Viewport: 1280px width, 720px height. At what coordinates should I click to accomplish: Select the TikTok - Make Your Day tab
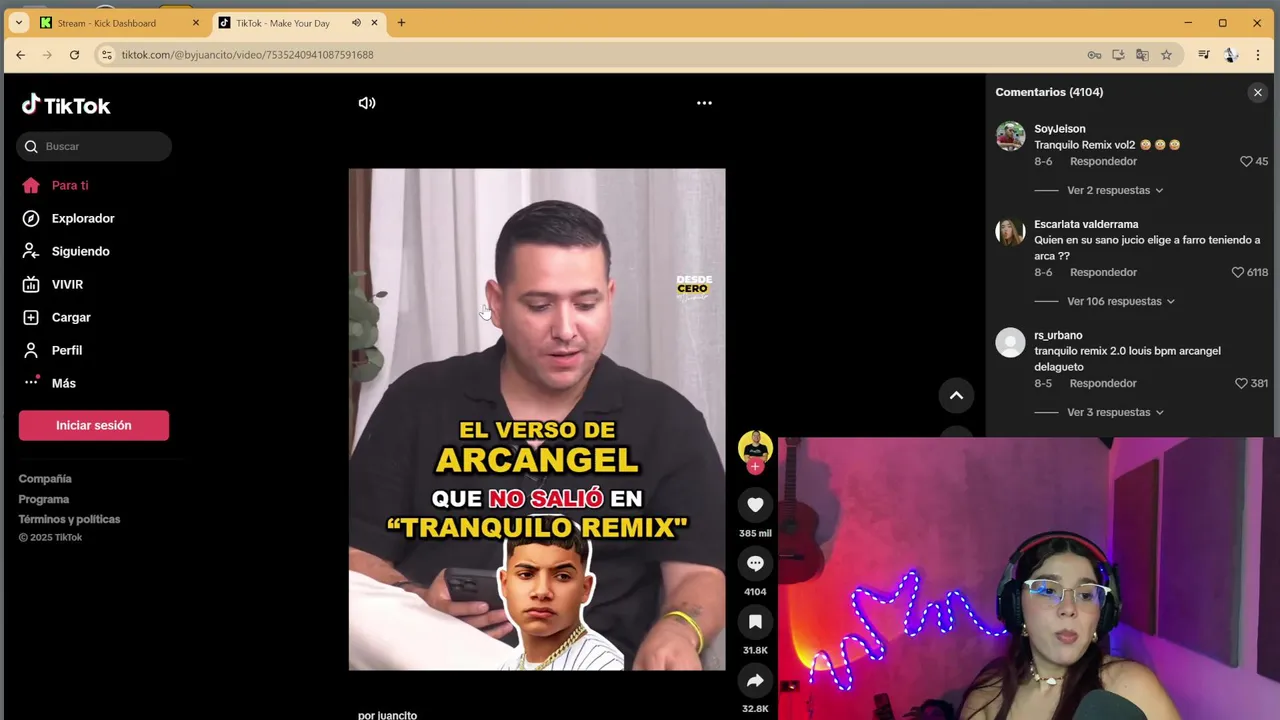tap(282, 23)
